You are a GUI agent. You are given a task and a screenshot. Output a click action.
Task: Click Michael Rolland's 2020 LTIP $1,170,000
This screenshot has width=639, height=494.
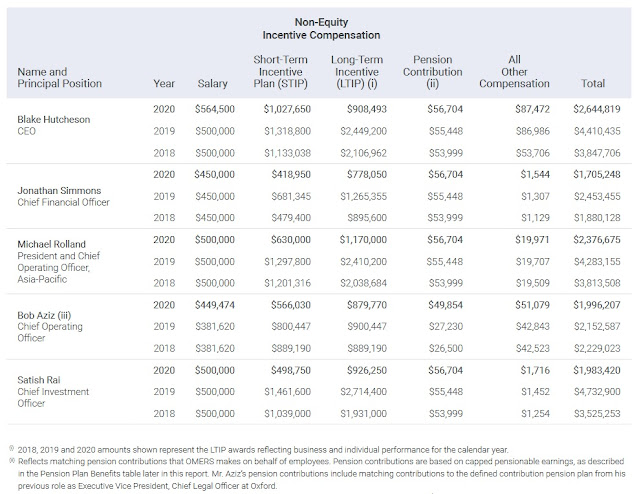click(x=363, y=240)
